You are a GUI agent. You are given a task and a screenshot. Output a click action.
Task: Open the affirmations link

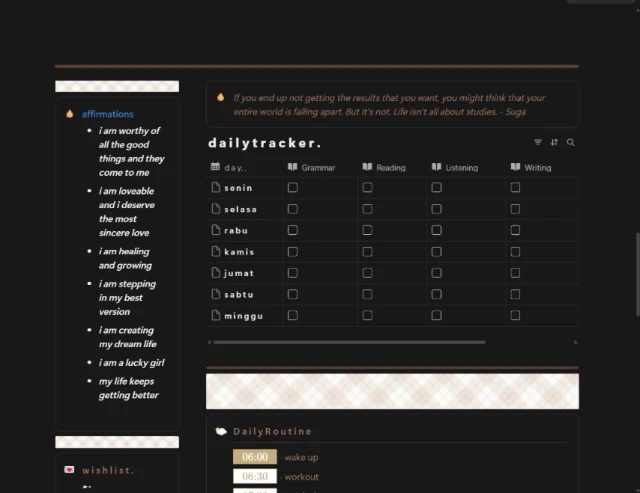(108, 114)
